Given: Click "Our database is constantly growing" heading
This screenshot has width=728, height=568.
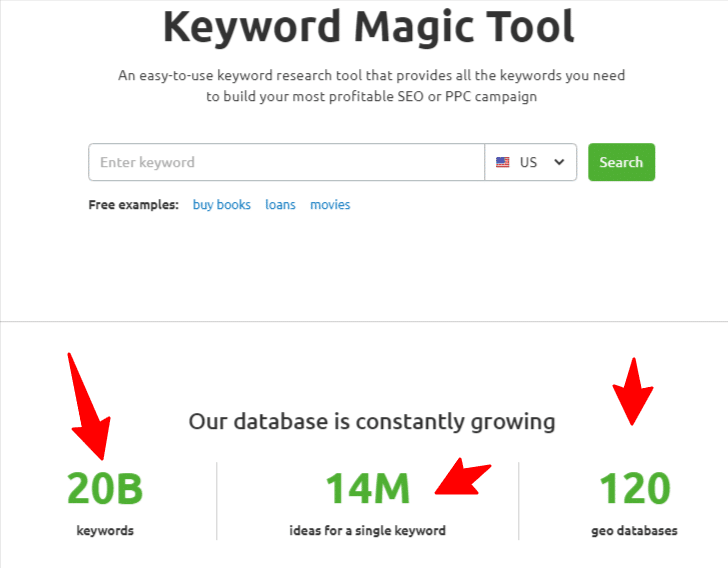Looking at the screenshot, I should click(371, 421).
